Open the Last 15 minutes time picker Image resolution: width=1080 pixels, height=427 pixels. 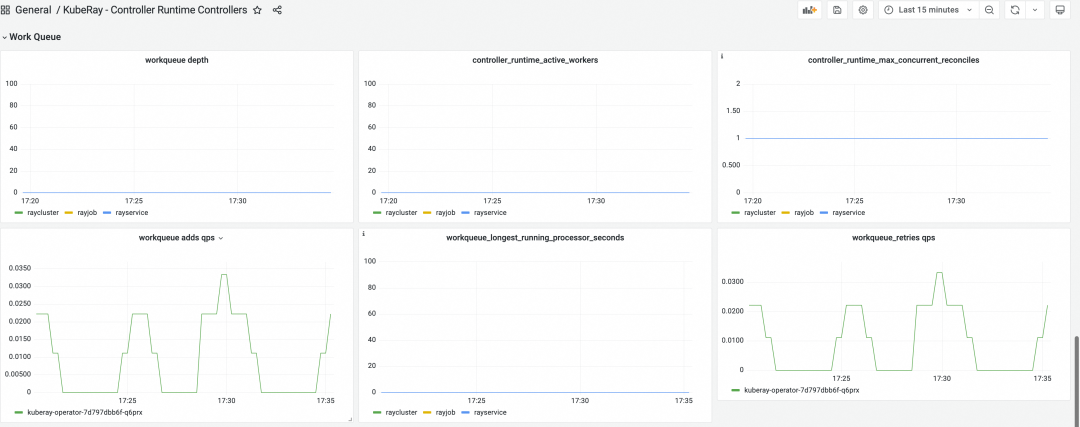[x=921, y=10]
